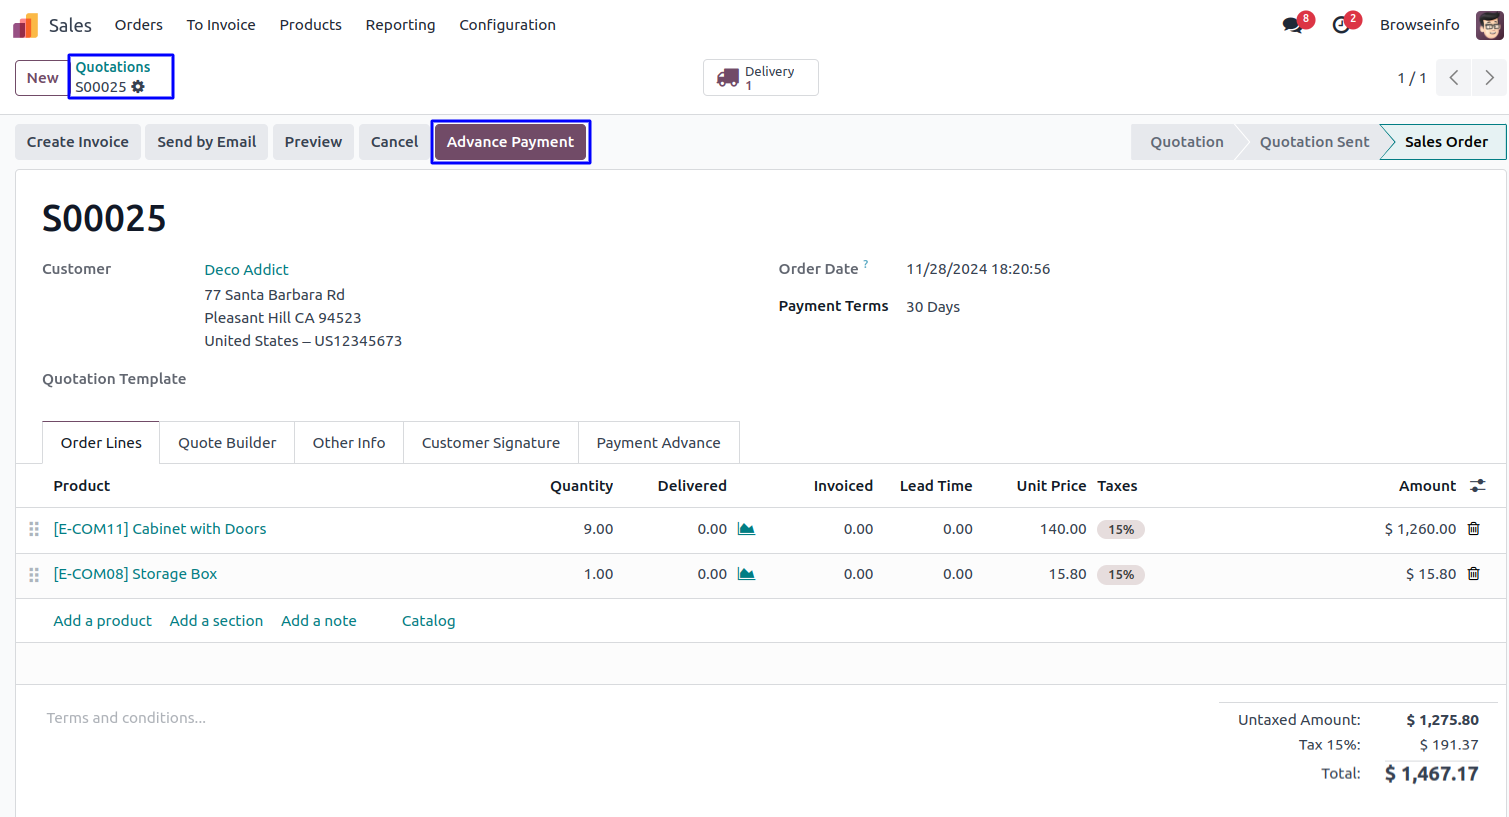
Task: Open the chat messages icon
Action: [1292, 25]
